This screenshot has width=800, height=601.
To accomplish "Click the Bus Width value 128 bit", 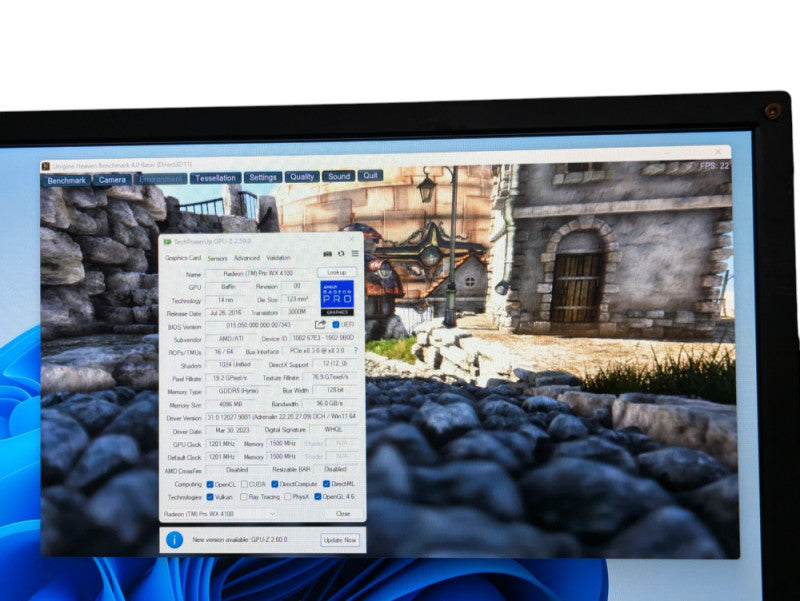I will pyautogui.click(x=335, y=390).
